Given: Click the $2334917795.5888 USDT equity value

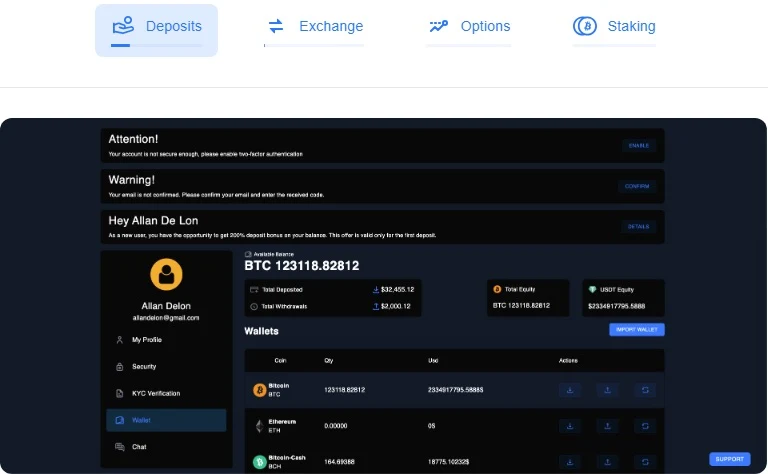Looking at the screenshot, I should (x=617, y=306).
